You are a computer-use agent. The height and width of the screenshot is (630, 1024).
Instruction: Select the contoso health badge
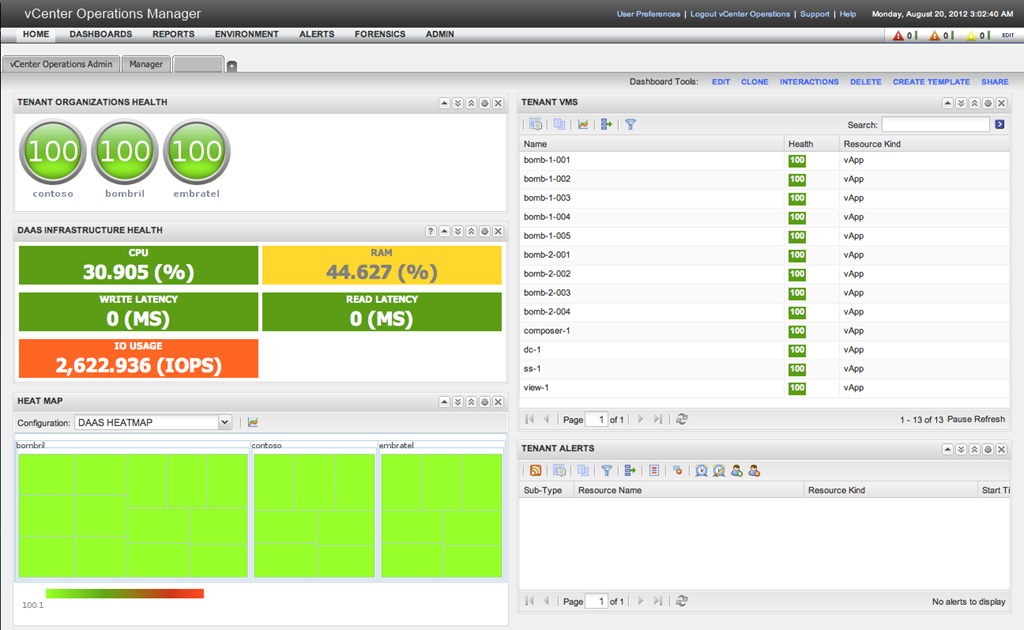point(53,151)
